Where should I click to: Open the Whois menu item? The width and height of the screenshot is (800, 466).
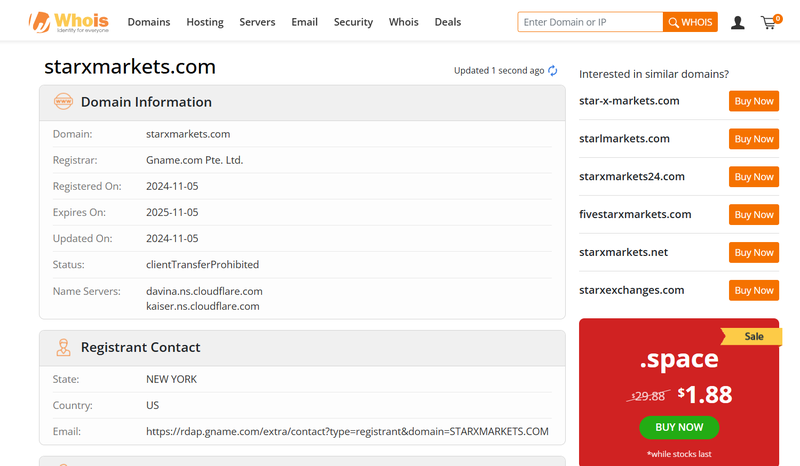tap(404, 22)
